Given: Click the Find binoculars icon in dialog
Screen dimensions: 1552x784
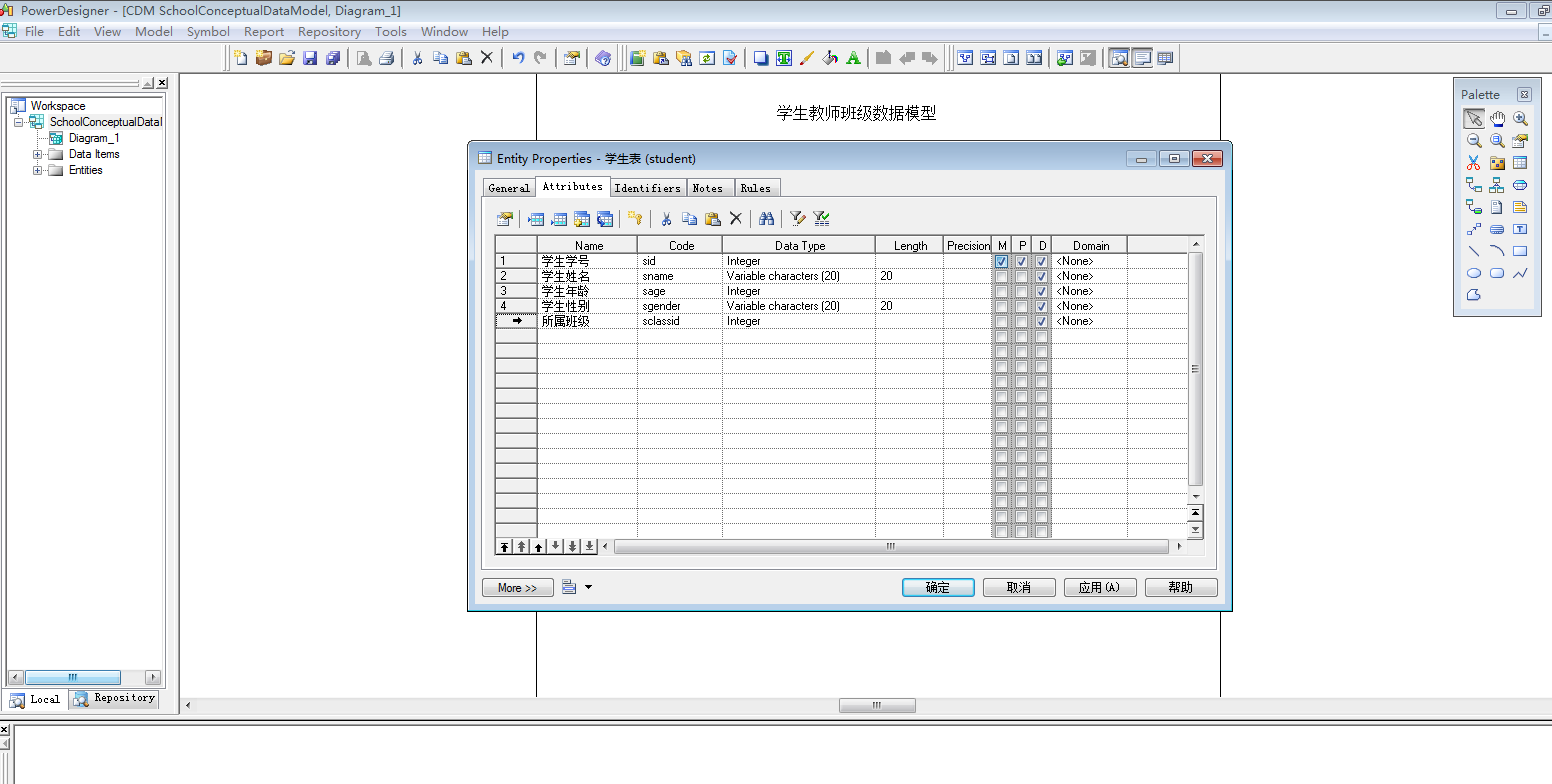Looking at the screenshot, I should click(x=767, y=218).
